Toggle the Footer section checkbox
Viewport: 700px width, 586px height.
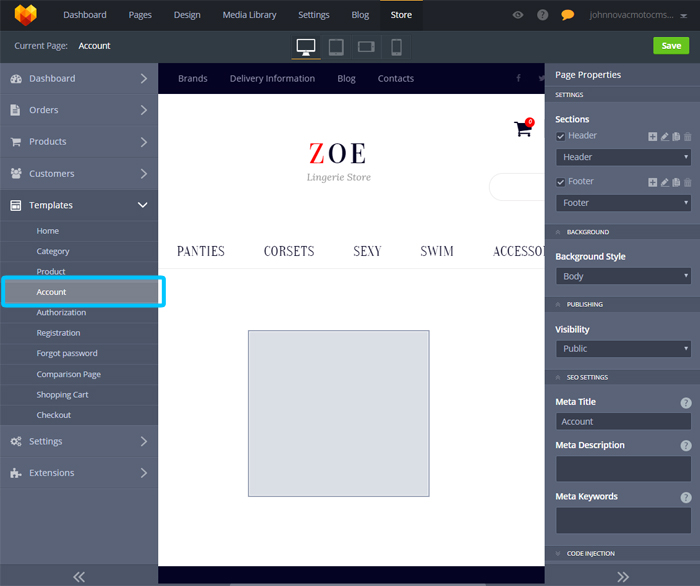(561, 182)
